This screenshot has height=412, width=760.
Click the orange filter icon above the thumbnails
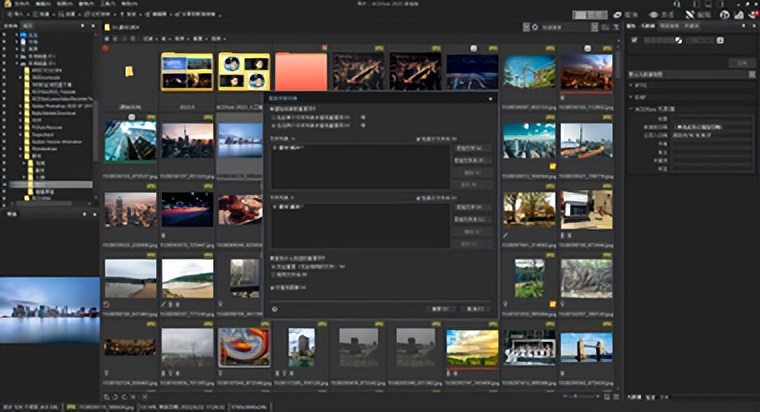106,47
